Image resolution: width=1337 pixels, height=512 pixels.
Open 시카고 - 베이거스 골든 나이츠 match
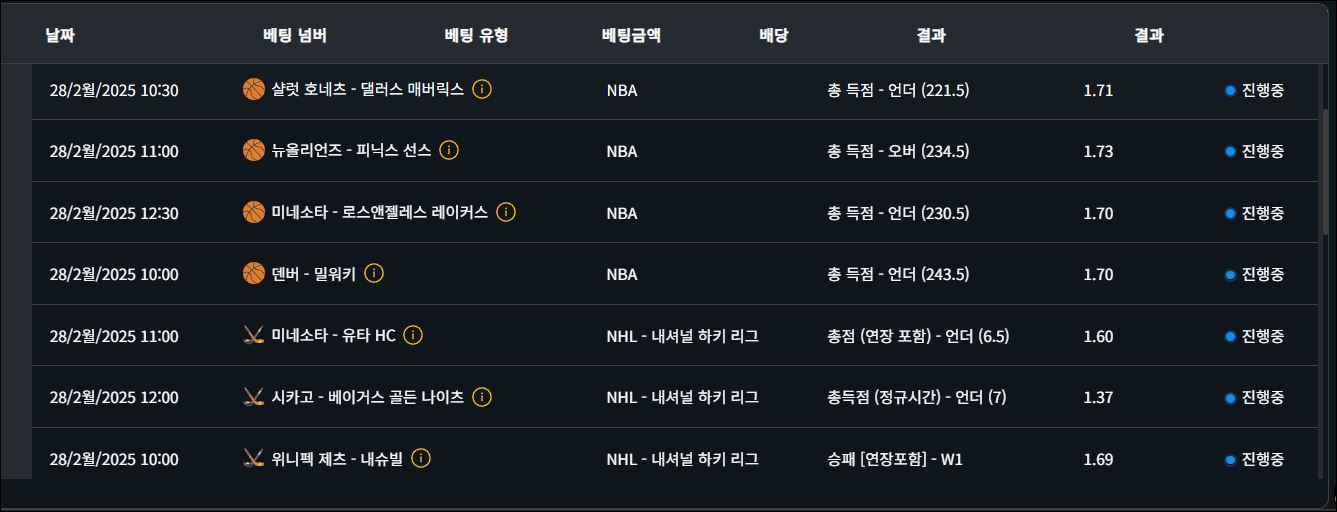367,397
